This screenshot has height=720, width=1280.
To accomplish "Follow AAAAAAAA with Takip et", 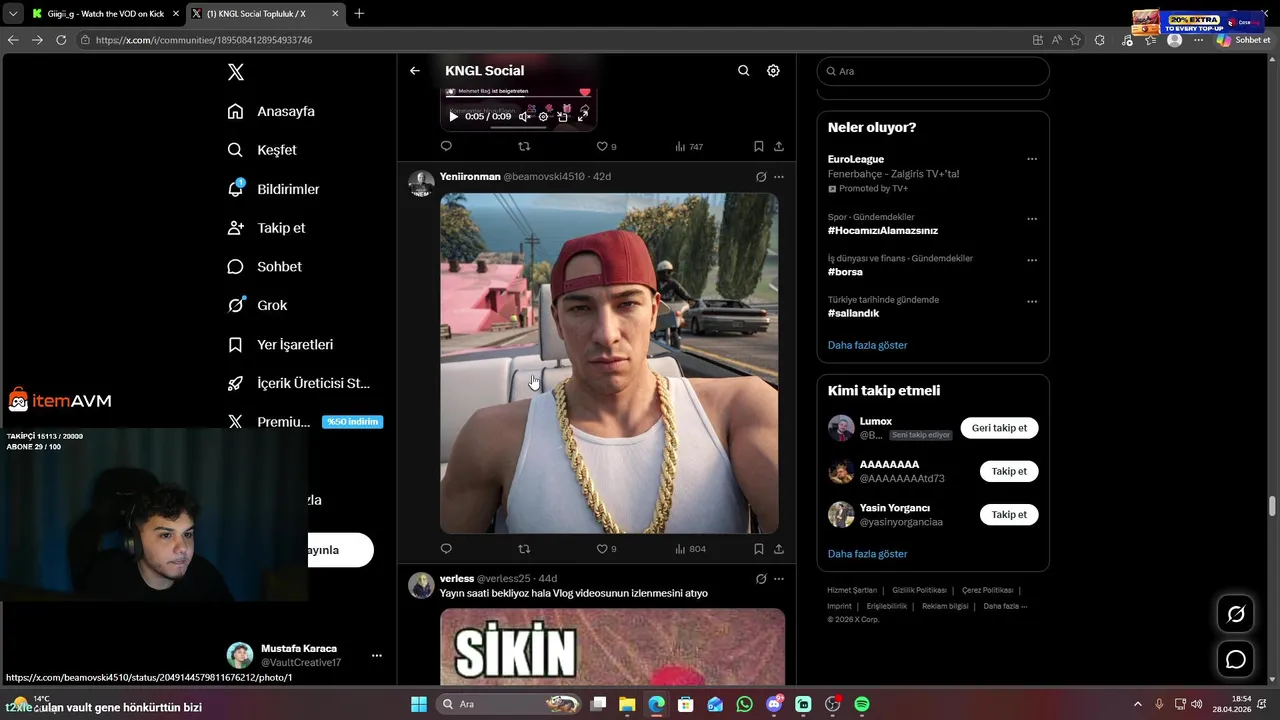I will pyautogui.click(x=1009, y=471).
